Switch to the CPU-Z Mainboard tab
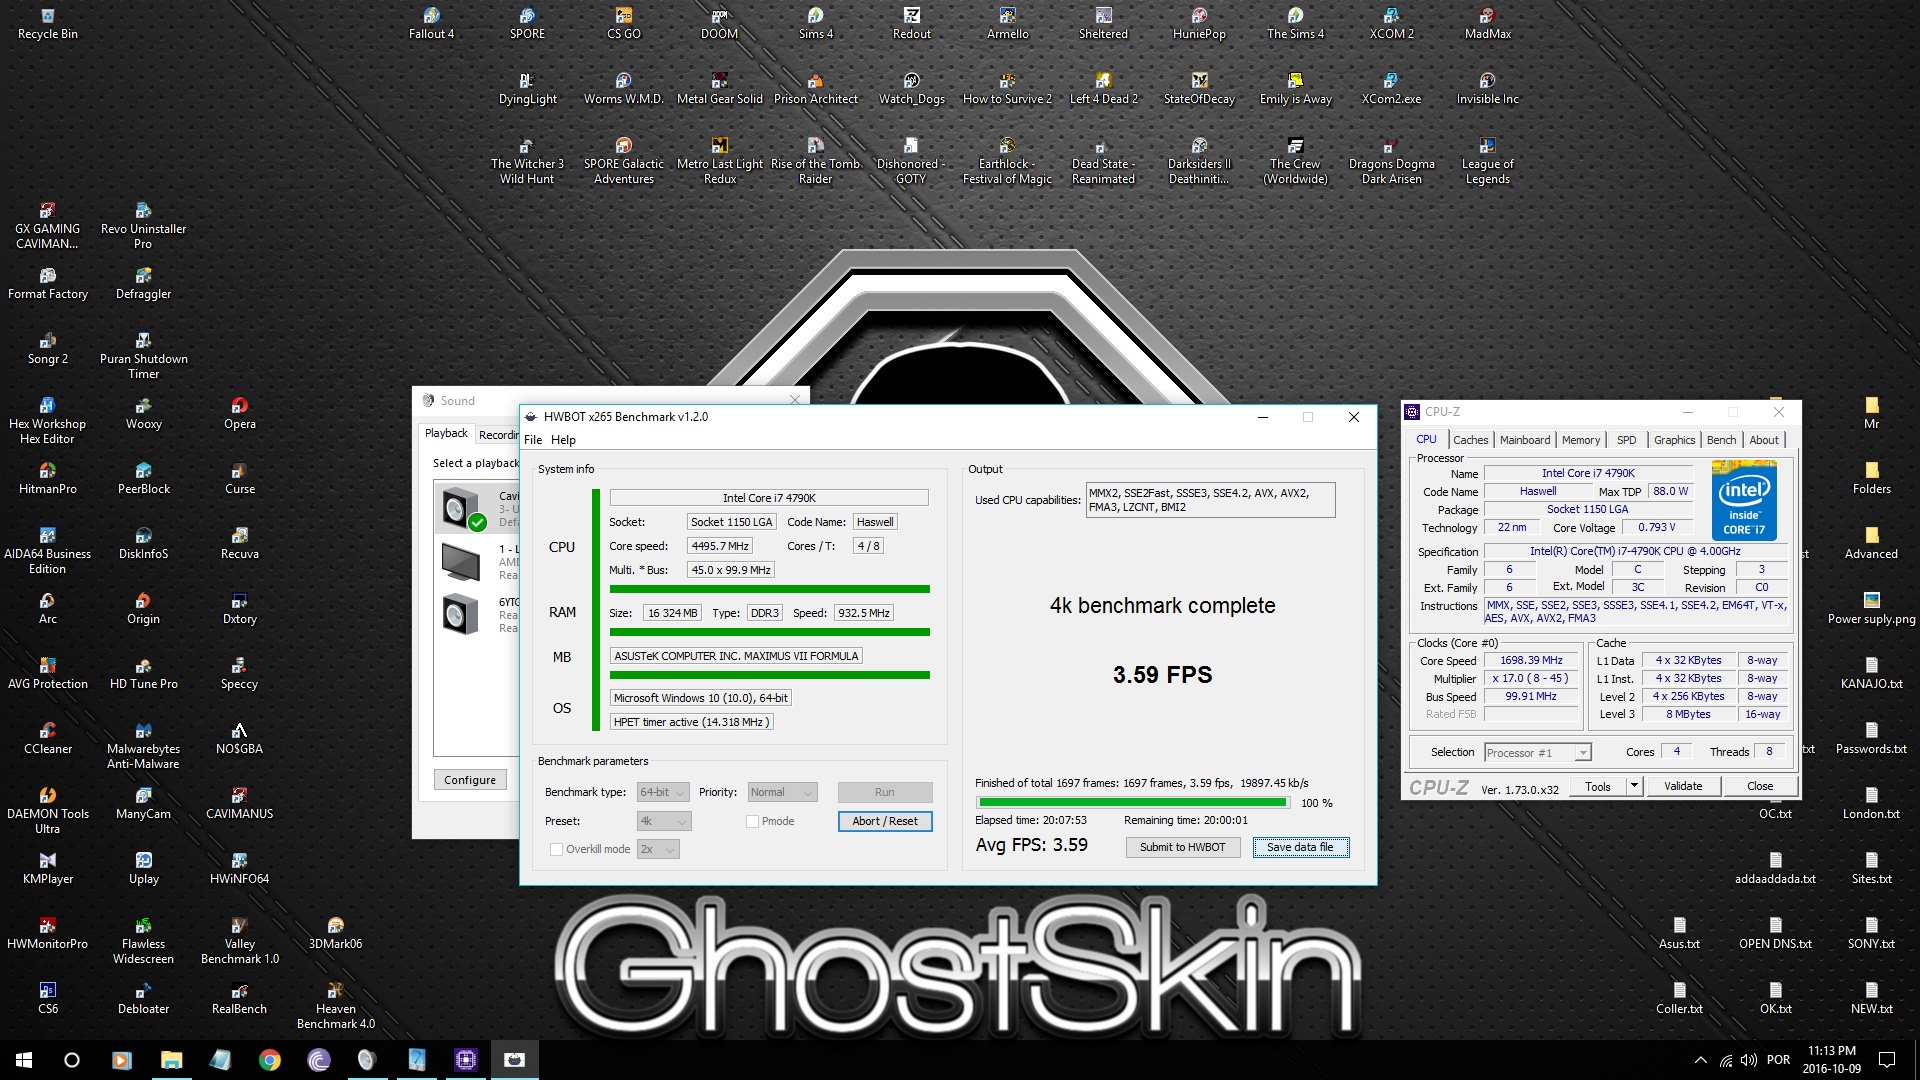This screenshot has width=1920, height=1080. [1524, 440]
